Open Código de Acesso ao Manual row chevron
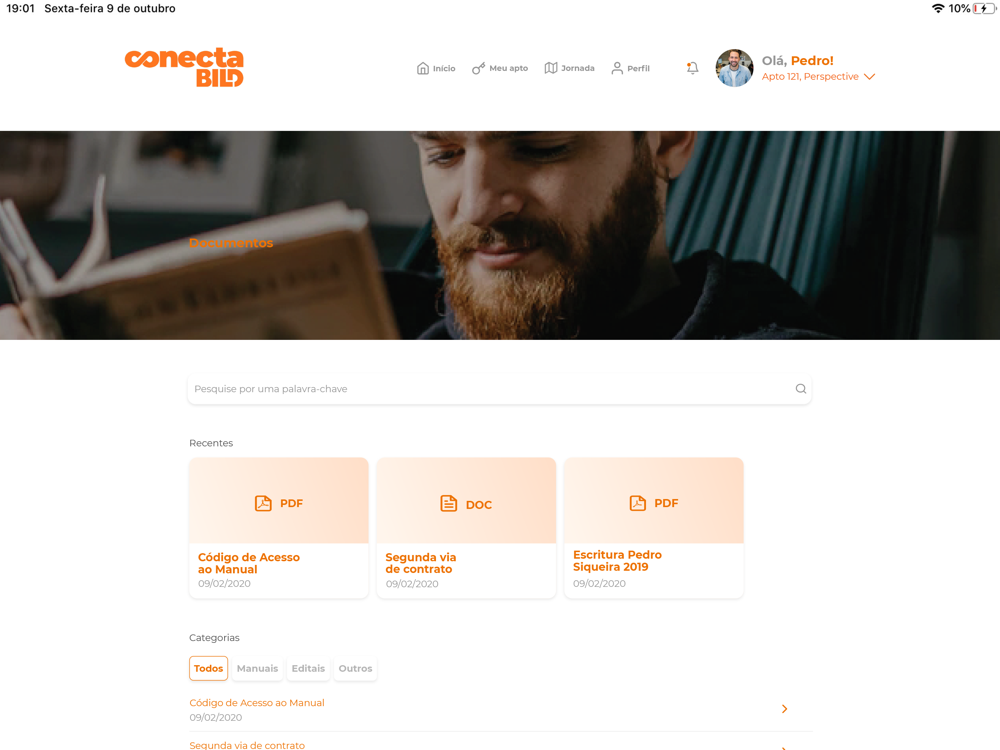 784,709
